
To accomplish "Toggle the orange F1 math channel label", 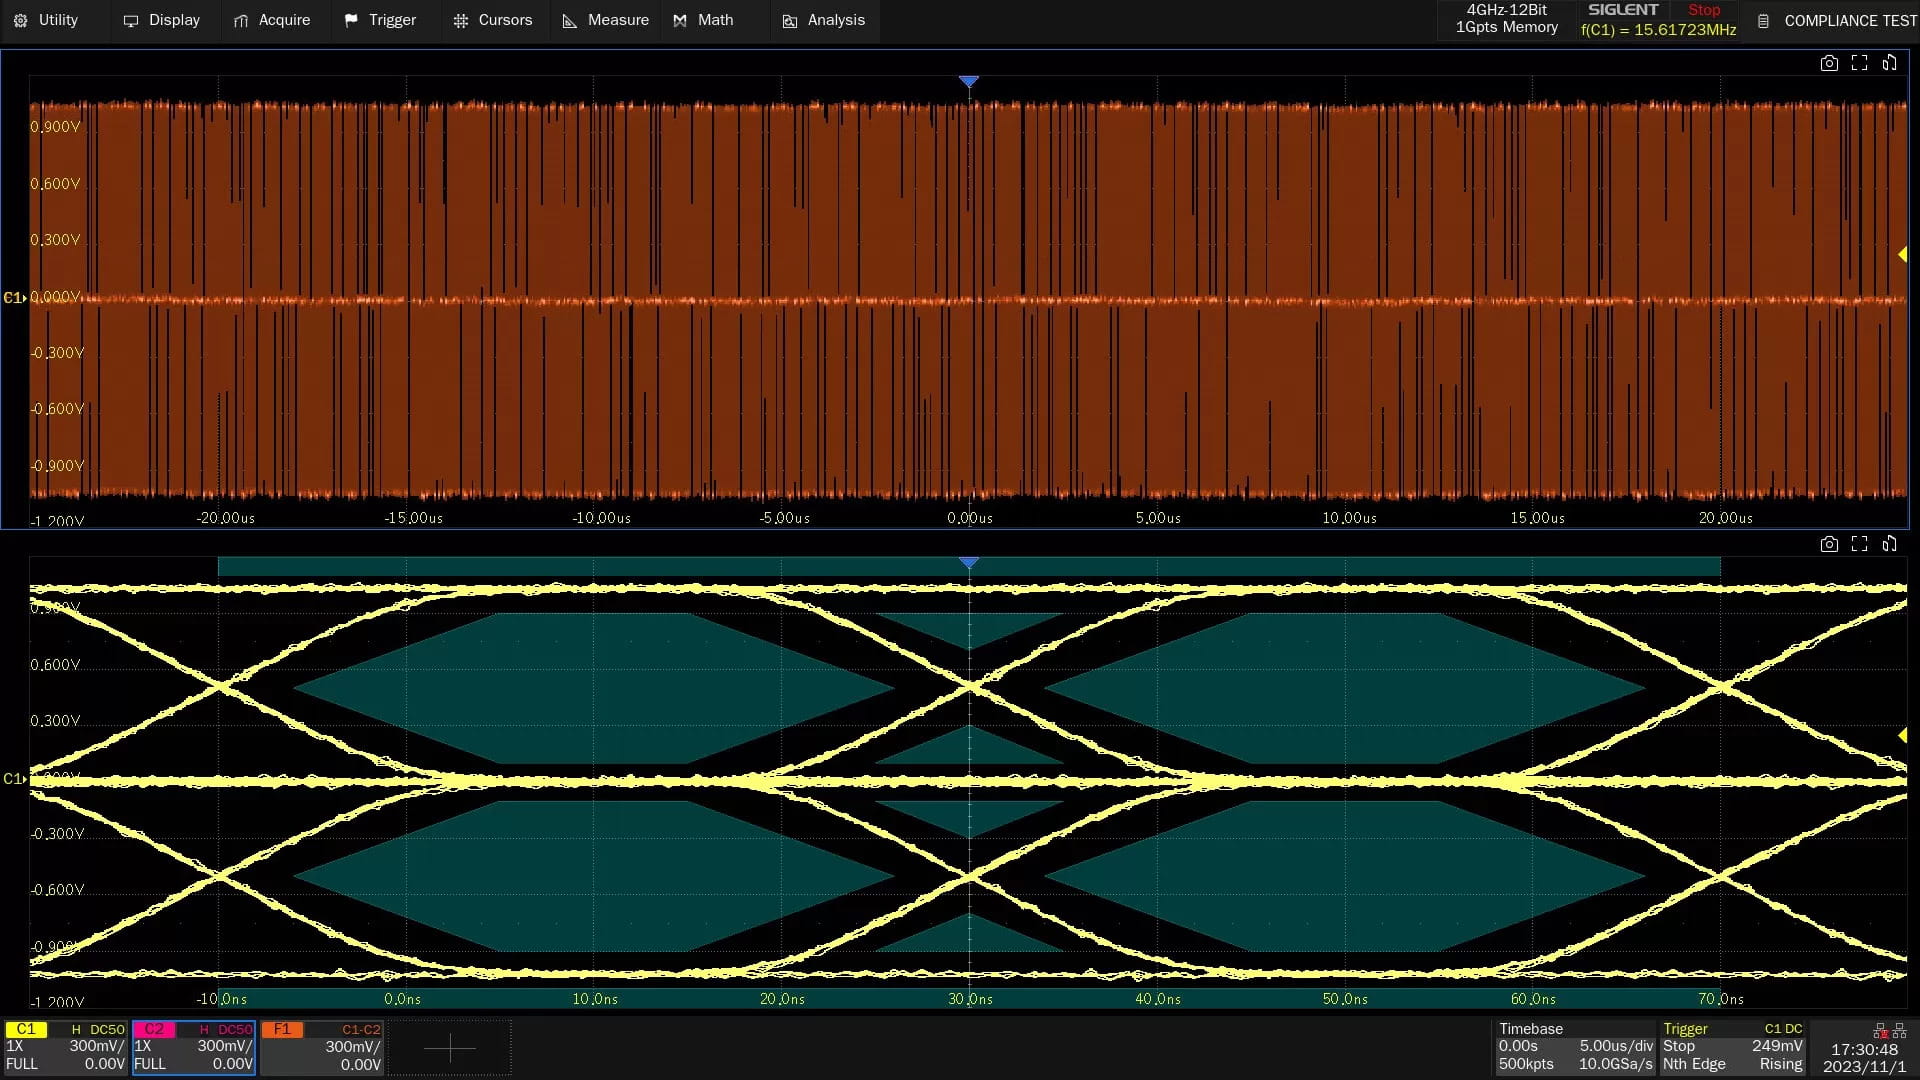I will [282, 1029].
